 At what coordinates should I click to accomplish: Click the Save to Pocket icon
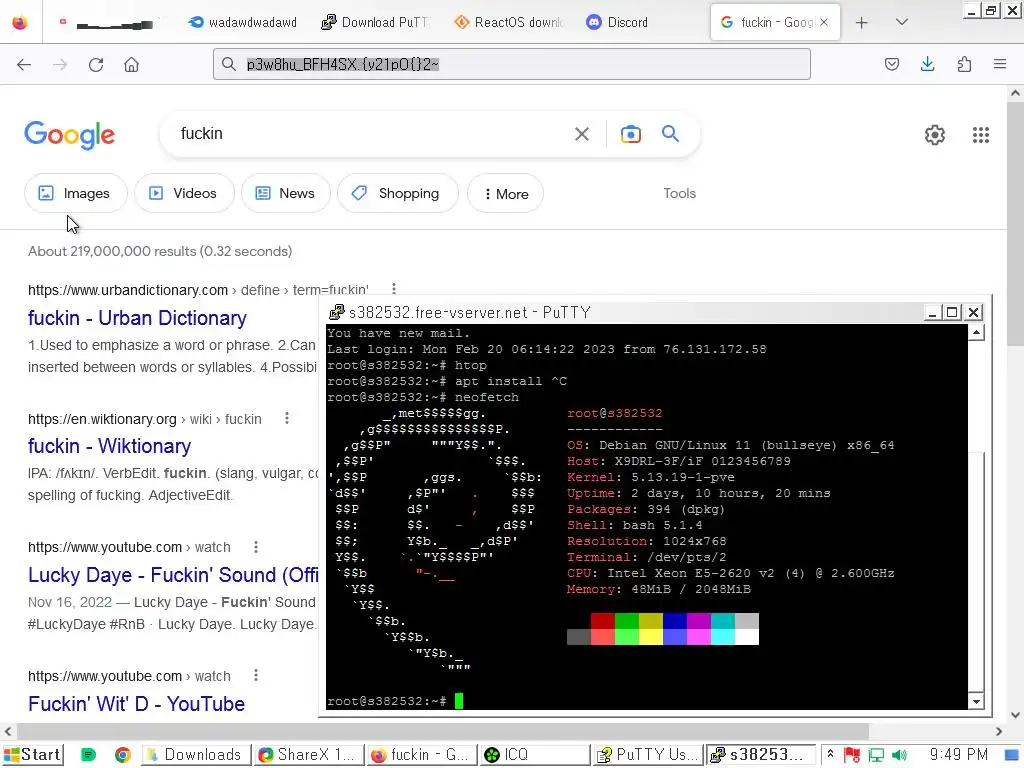[x=891, y=64]
